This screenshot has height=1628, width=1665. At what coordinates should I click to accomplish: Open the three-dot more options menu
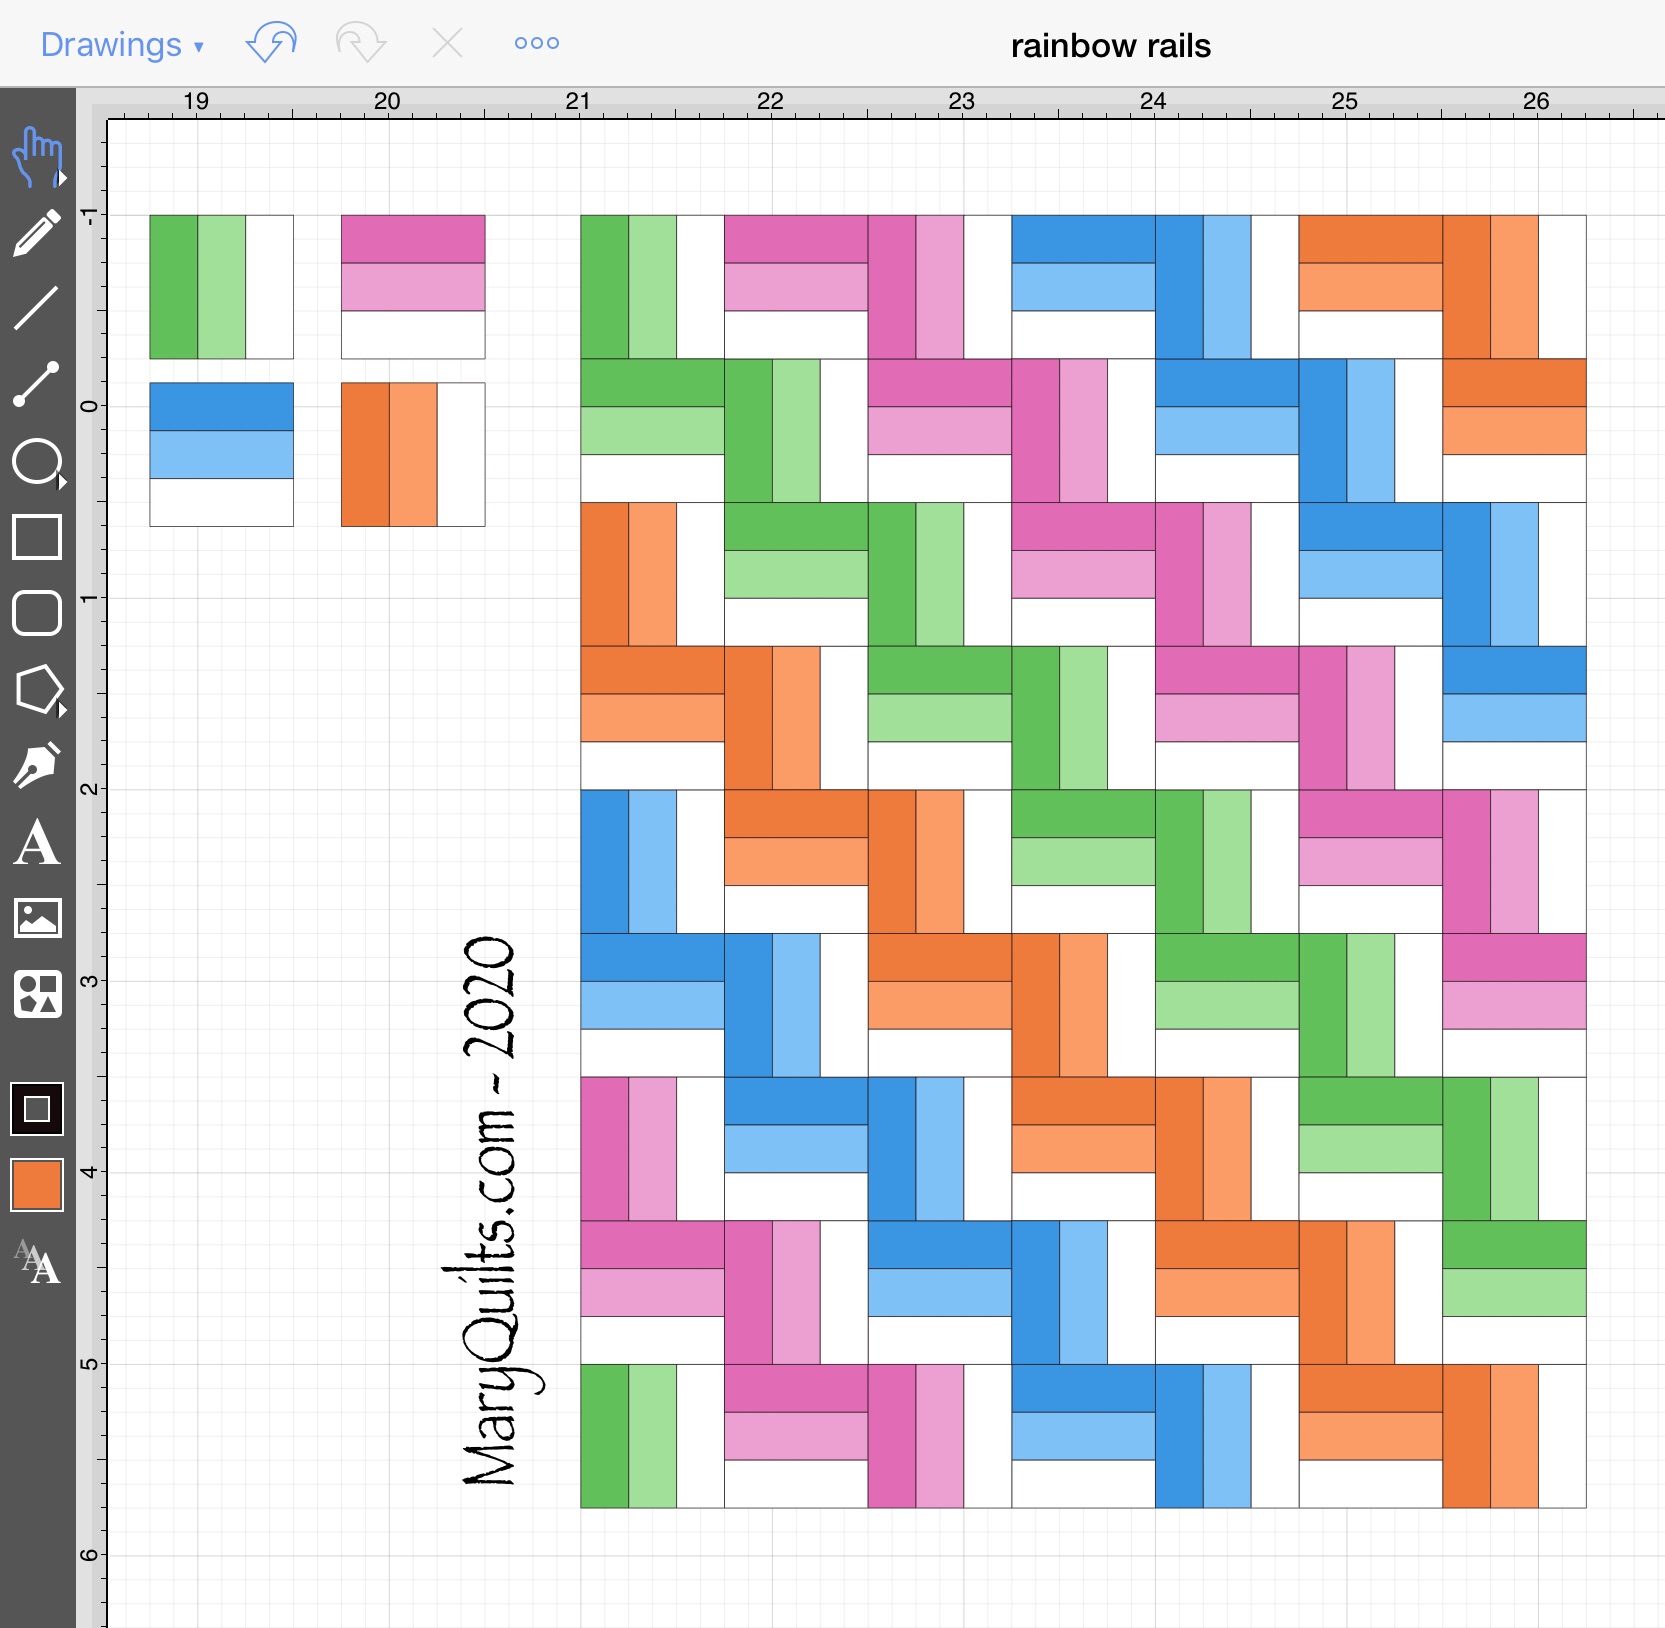pos(536,44)
